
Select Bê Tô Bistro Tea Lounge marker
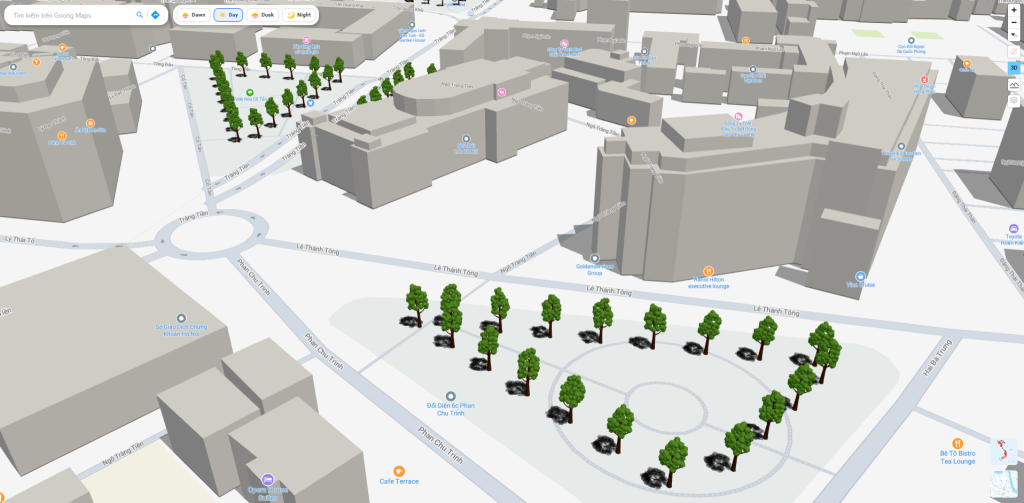pos(958,443)
